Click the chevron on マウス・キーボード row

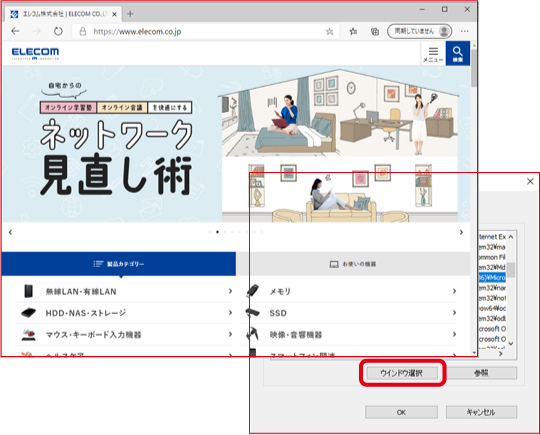pyautogui.click(x=230, y=334)
